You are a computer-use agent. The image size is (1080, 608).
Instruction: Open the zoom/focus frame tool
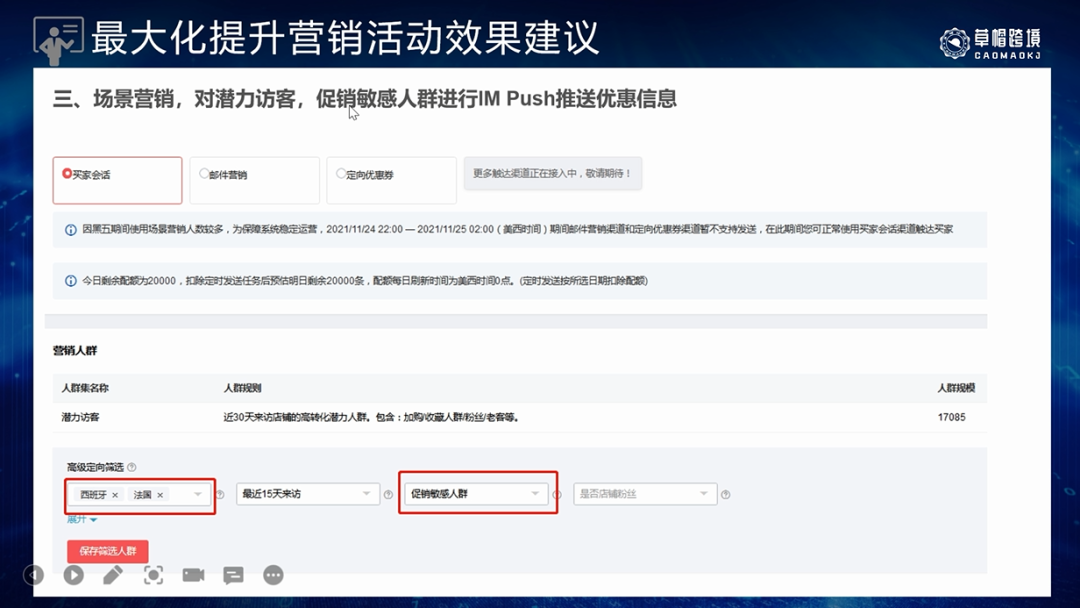point(153,575)
